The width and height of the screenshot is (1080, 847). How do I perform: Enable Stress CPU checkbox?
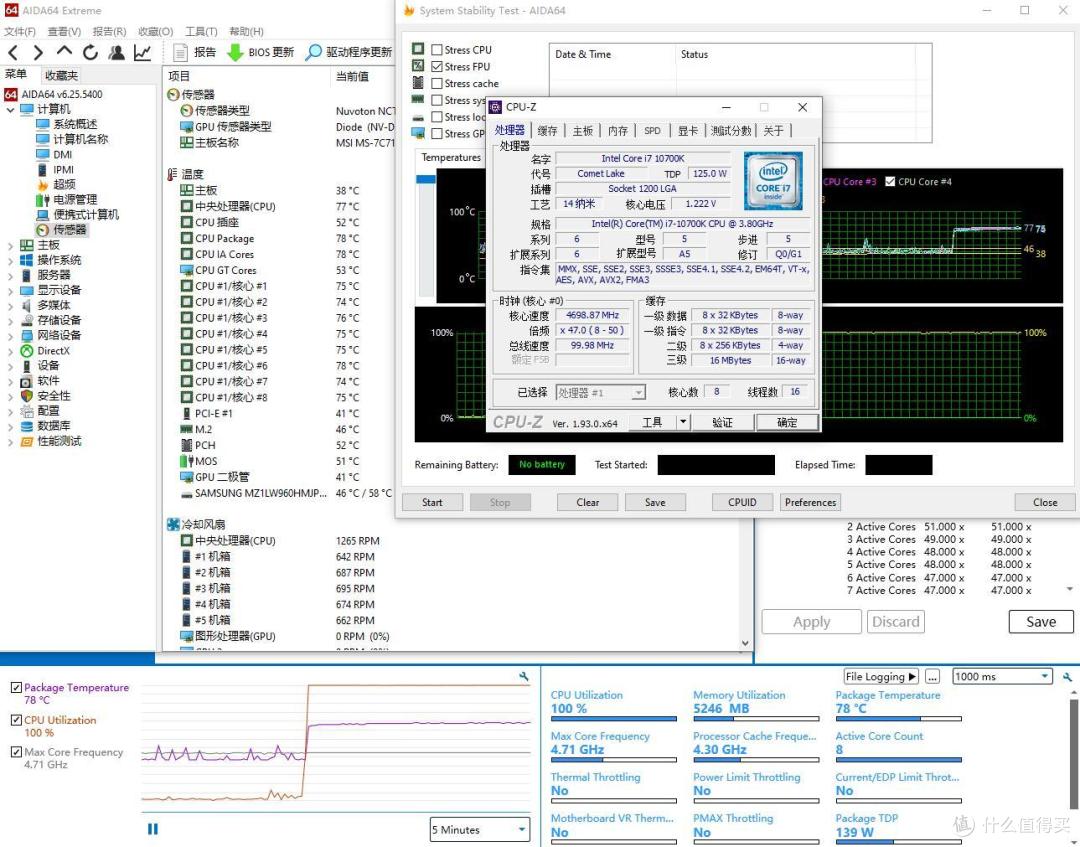437,50
